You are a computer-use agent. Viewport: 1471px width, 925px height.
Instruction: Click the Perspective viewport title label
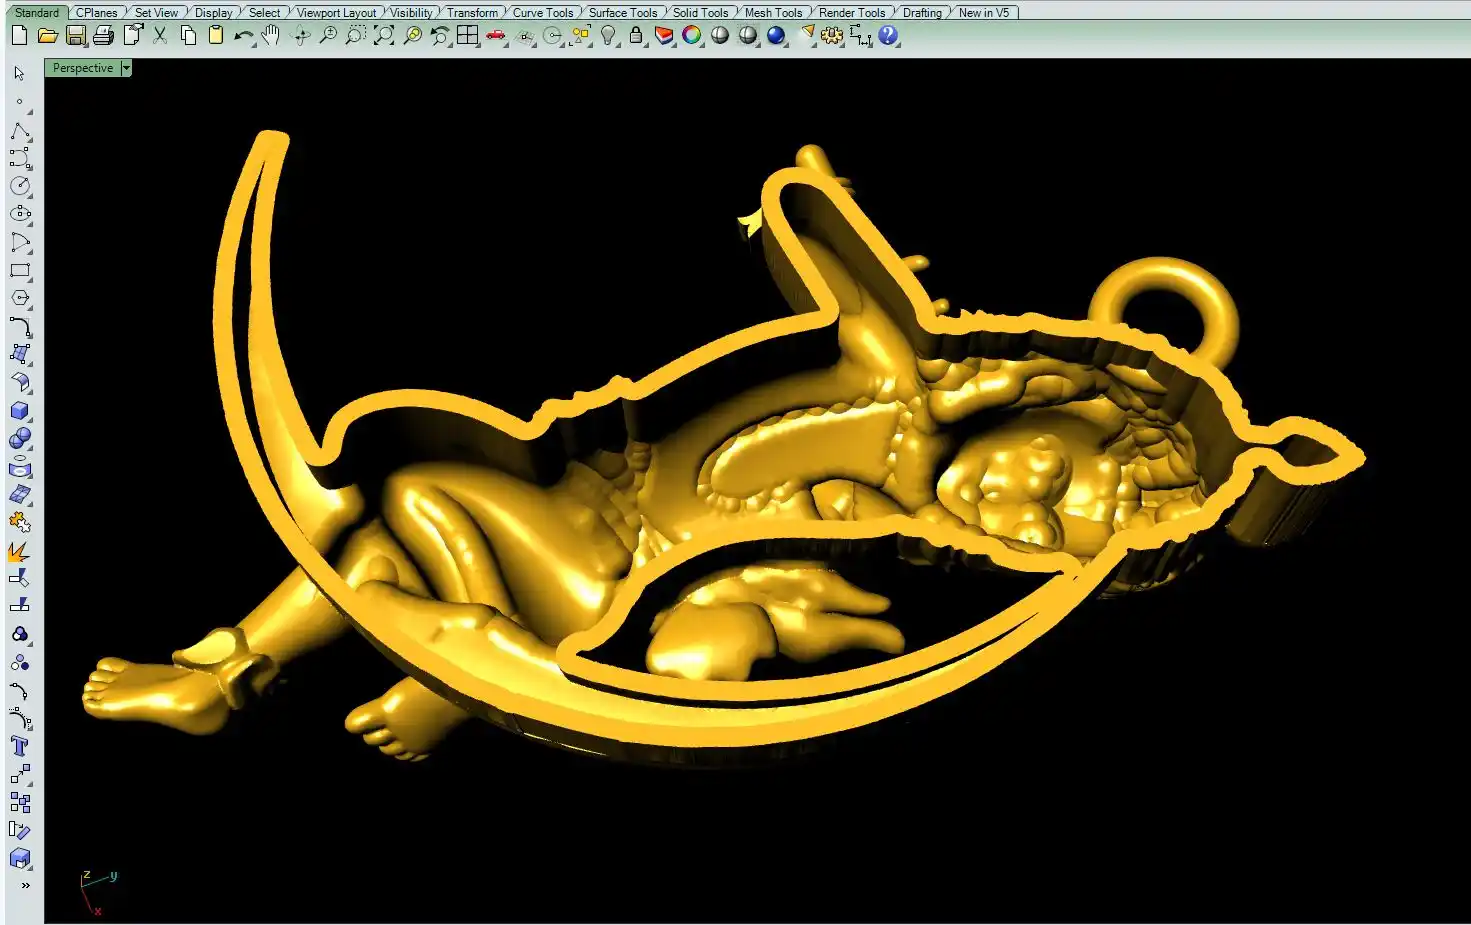click(x=82, y=68)
